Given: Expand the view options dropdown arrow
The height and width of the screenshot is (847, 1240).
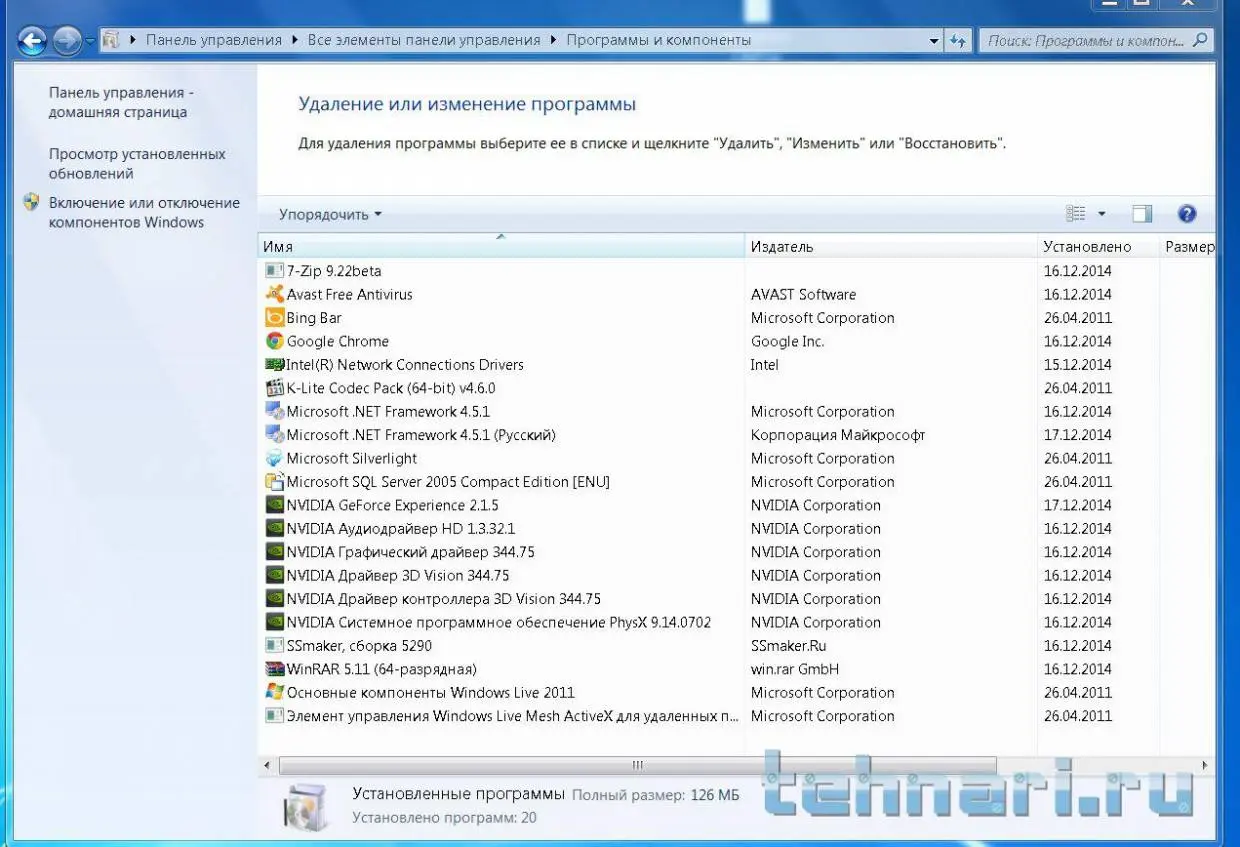Looking at the screenshot, I should 1102,214.
